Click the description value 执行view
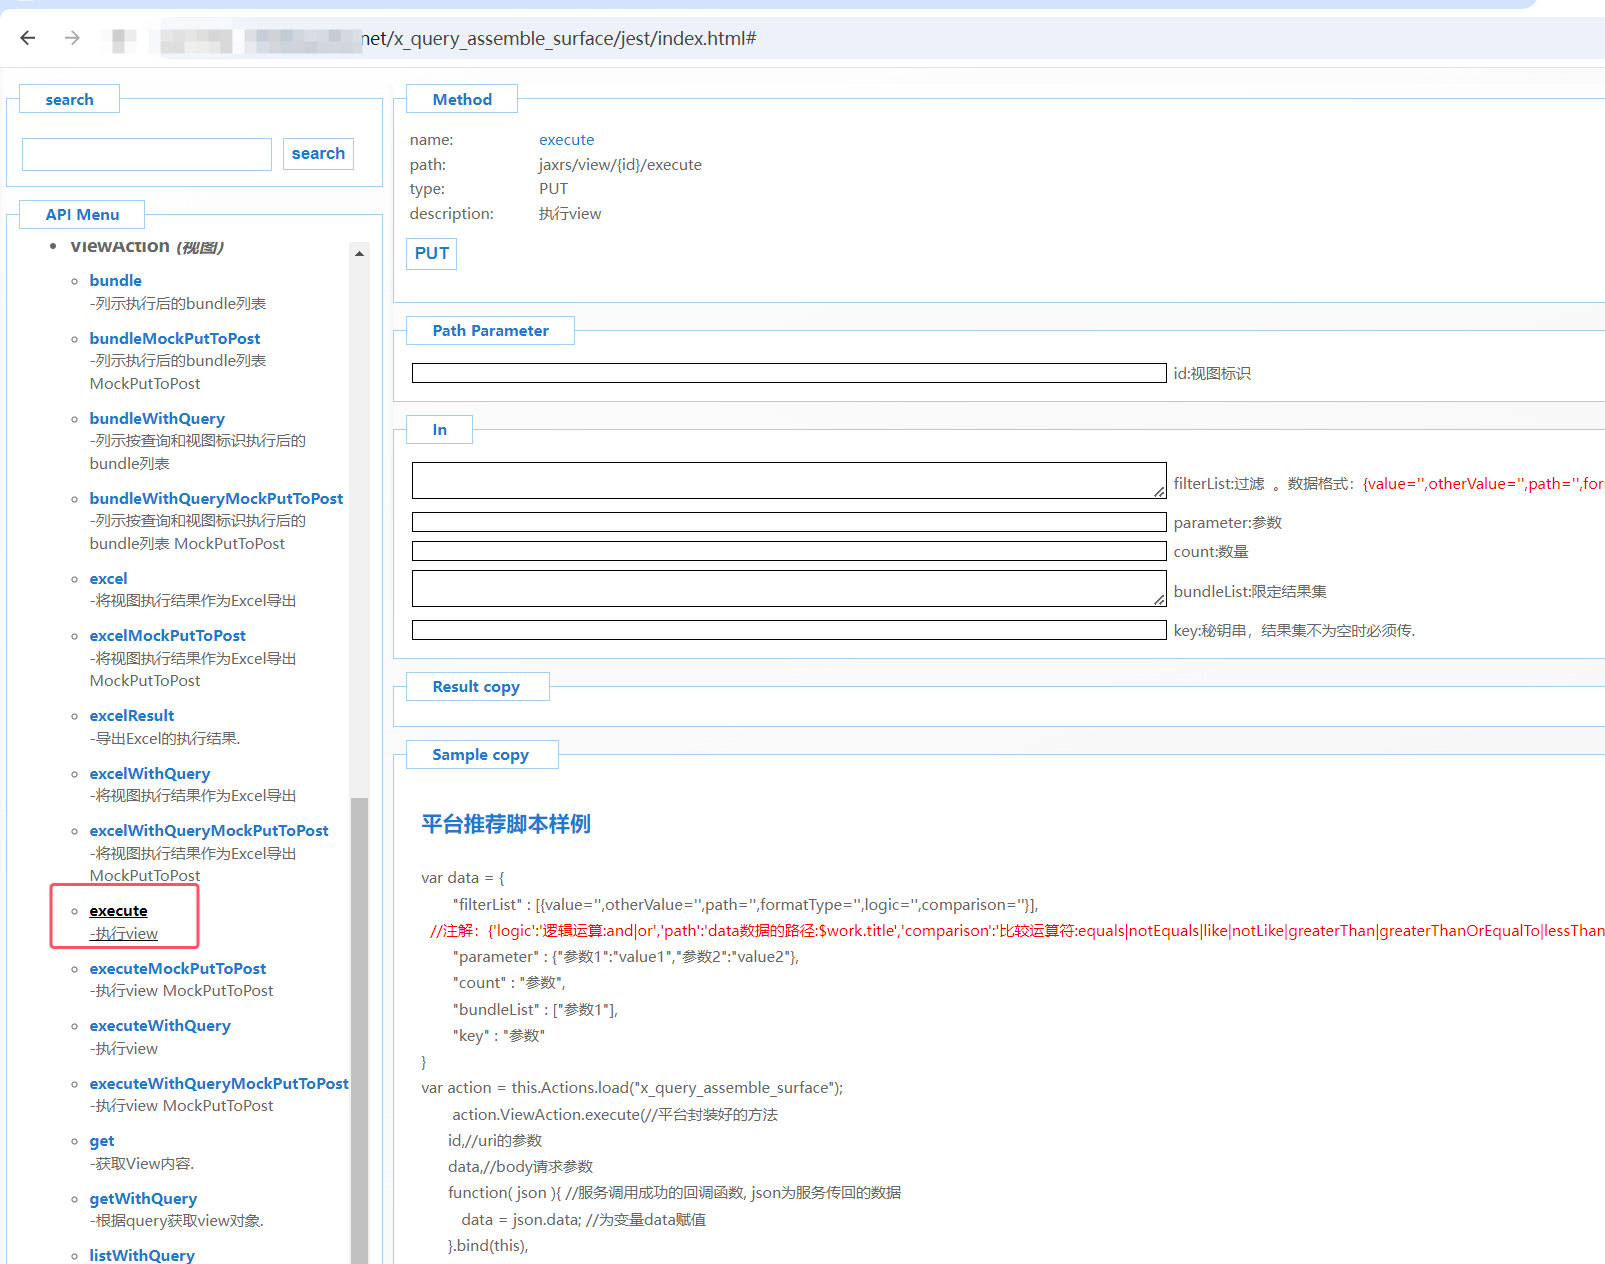This screenshot has width=1605, height=1264. click(570, 214)
